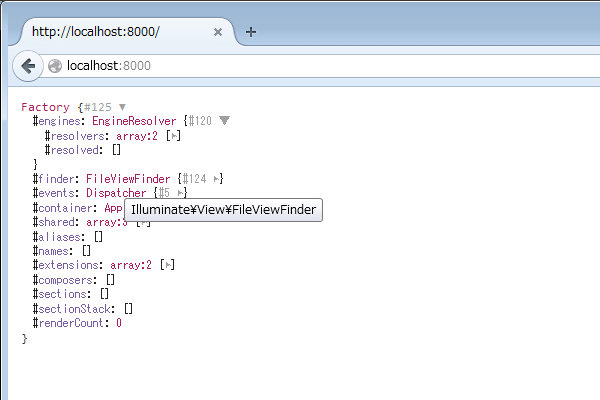Expand the Dispatcher #5 object
Image resolution: width=600 pixels, height=400 pixels.
pos(180,193)
